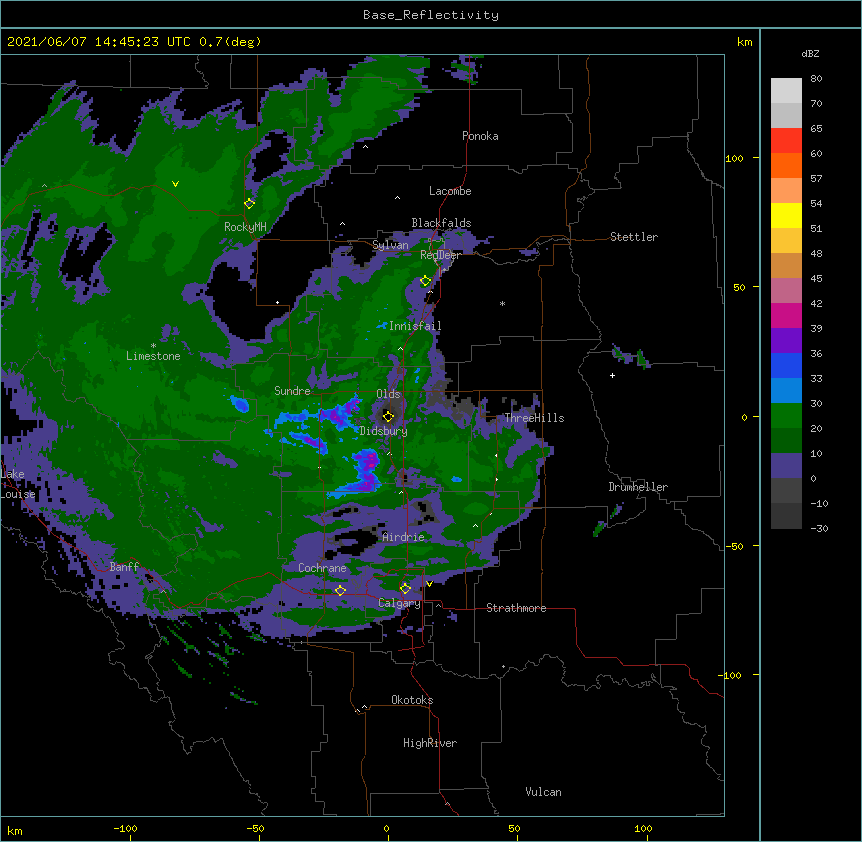Select the Sylvan label on the map

click(390, 245)
